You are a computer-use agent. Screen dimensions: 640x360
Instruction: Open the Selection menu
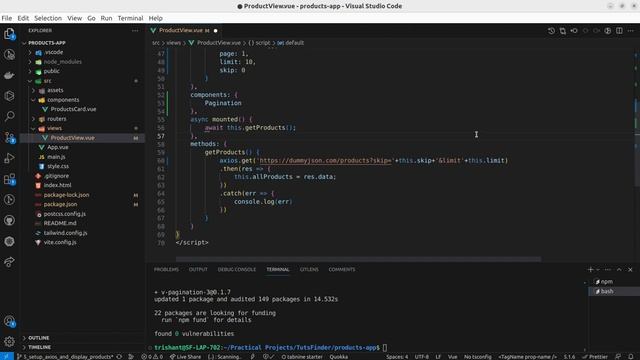(48, 18)
